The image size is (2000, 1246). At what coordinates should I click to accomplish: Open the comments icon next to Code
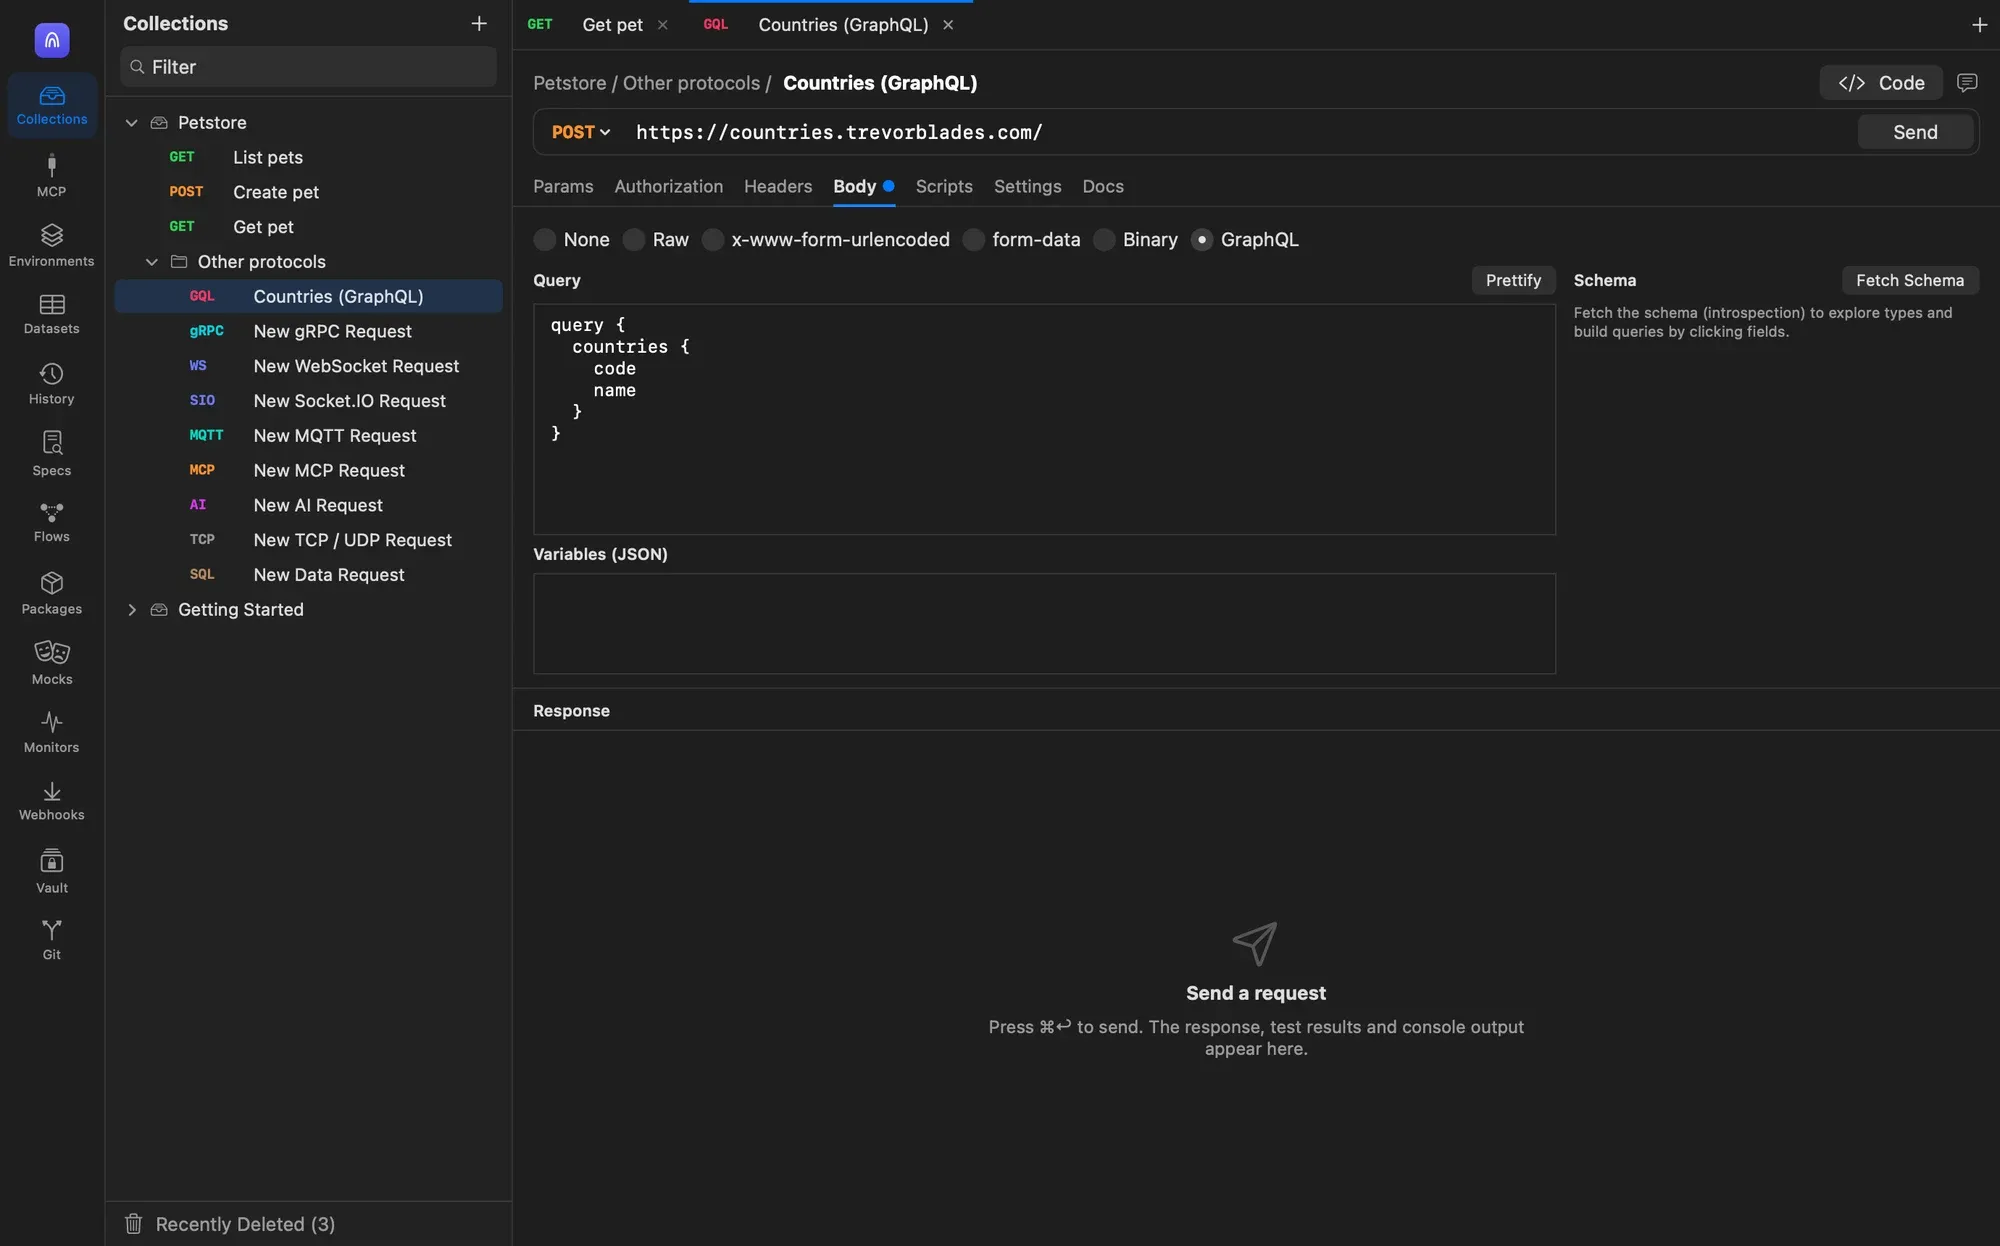point(1967,83)
